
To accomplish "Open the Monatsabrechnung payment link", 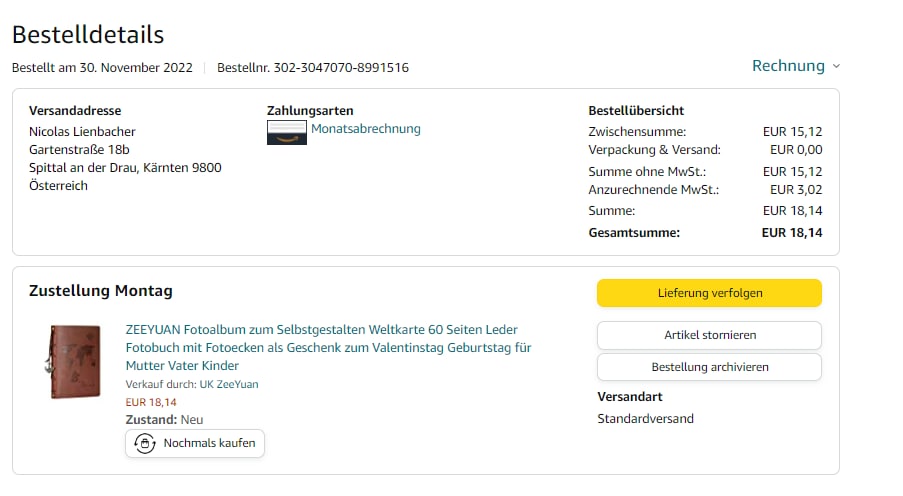I will point(366,128).
